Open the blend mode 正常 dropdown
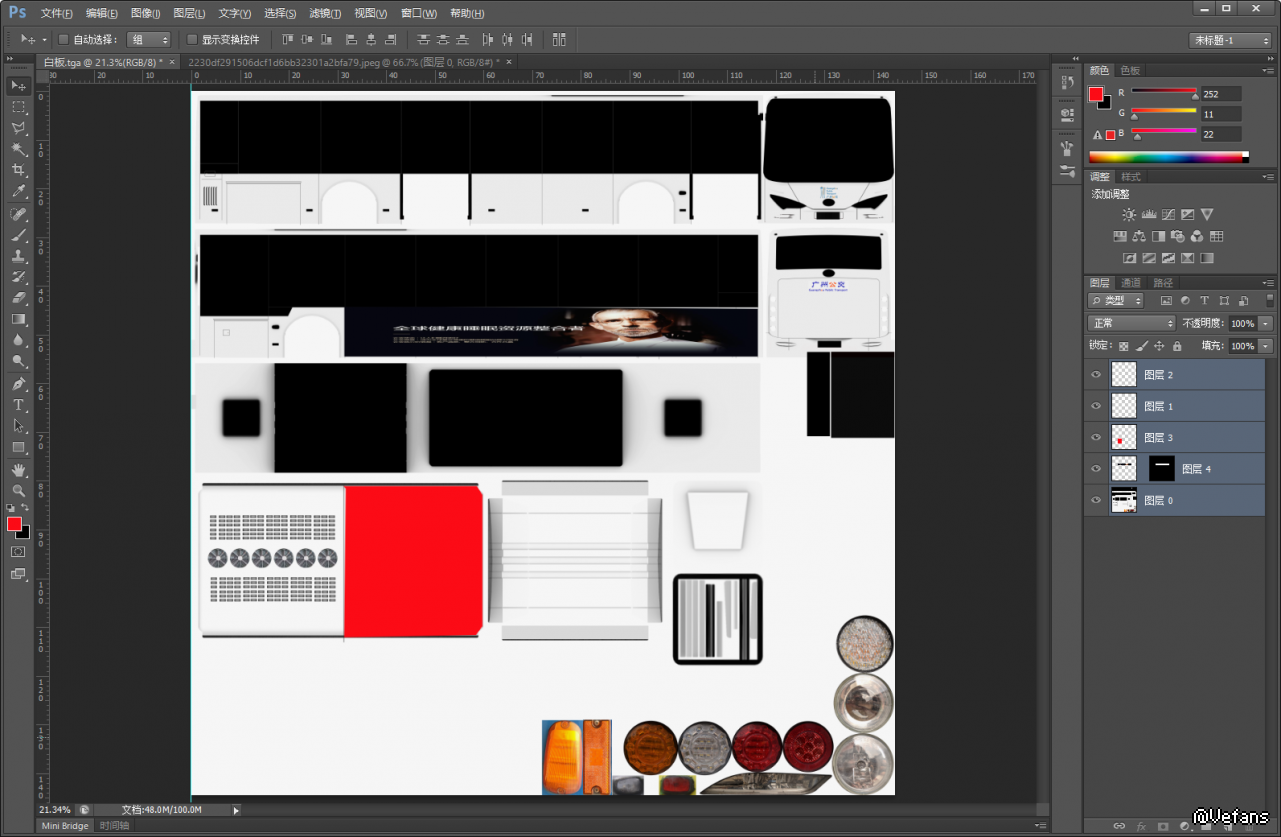 (1131, 323)
